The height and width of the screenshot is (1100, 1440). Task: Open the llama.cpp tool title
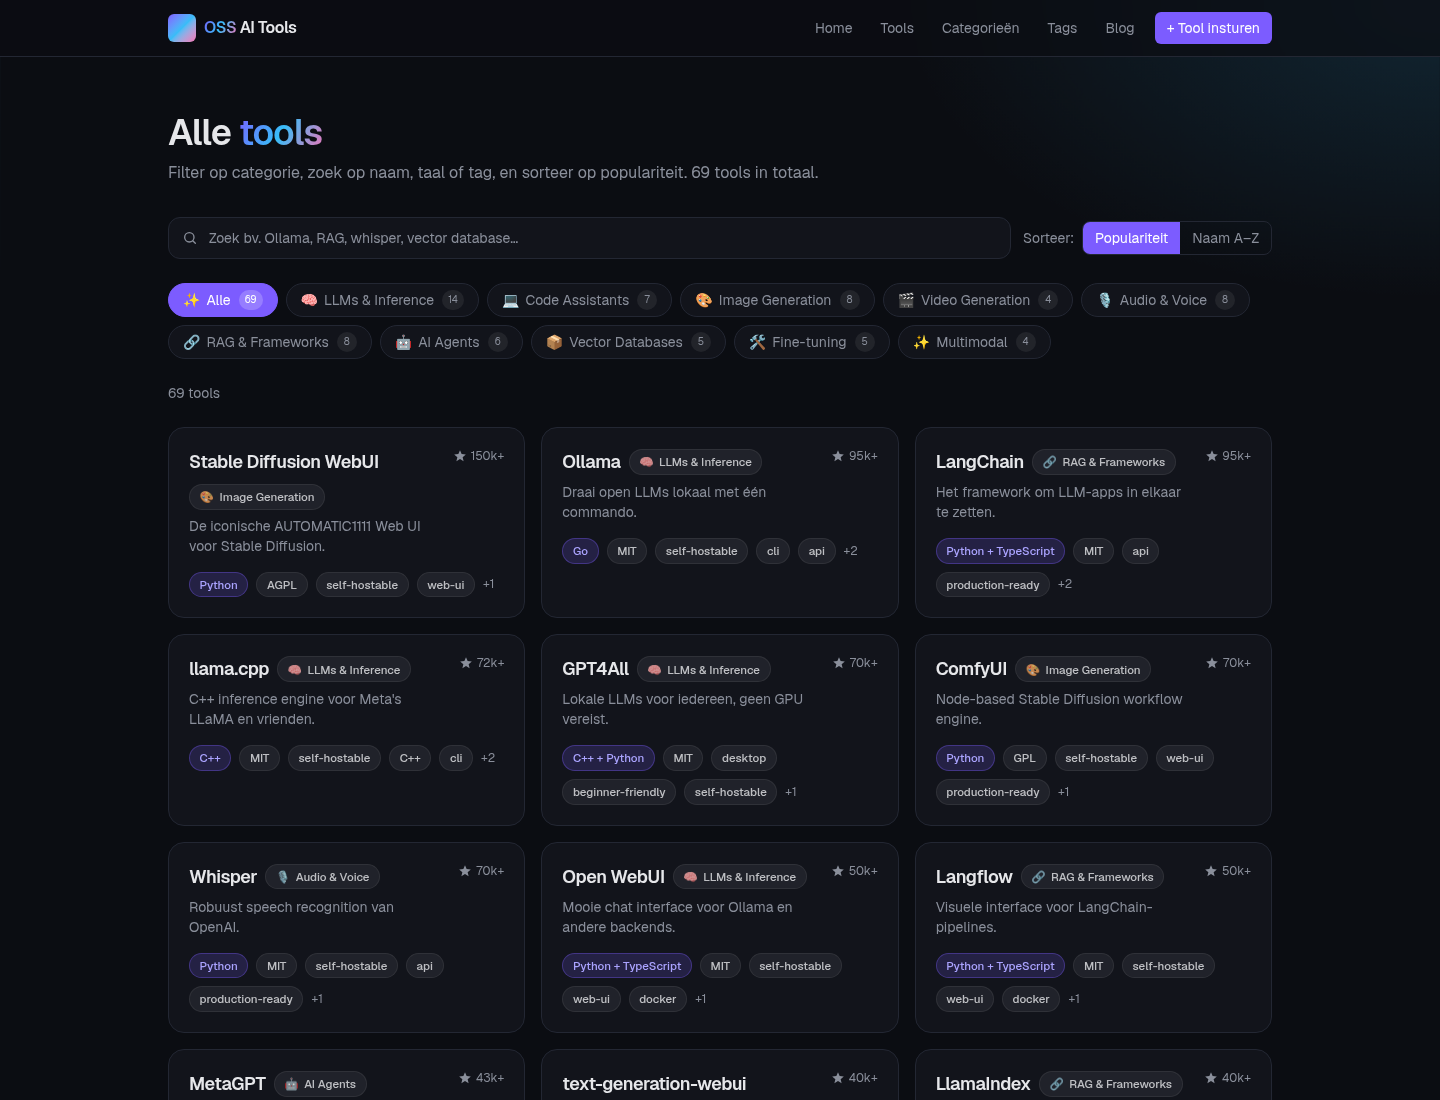pos(229,669)
